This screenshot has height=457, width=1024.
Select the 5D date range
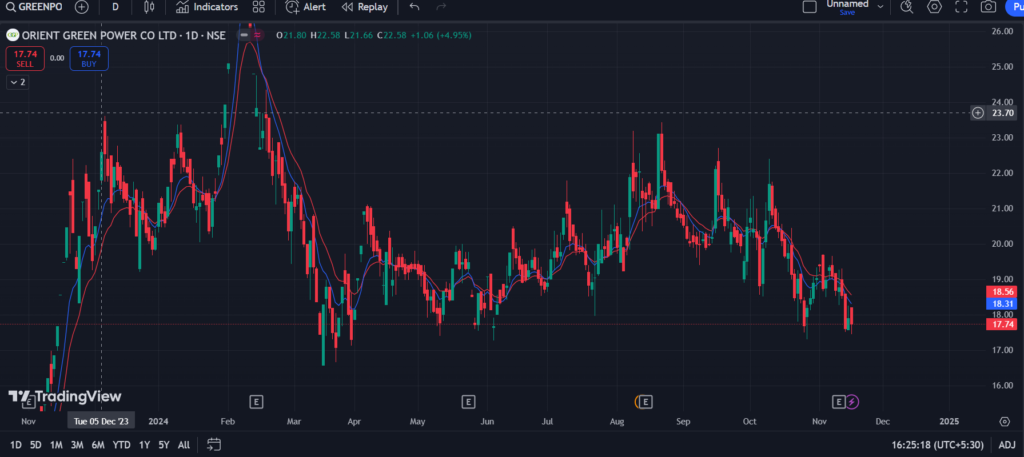(36, 445)
